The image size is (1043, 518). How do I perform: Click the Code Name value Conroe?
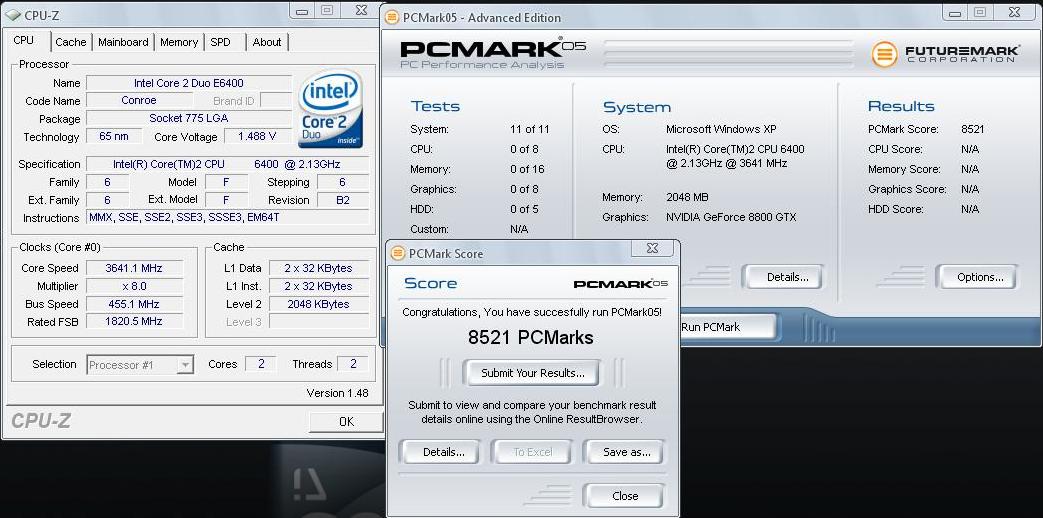point(139,100)
